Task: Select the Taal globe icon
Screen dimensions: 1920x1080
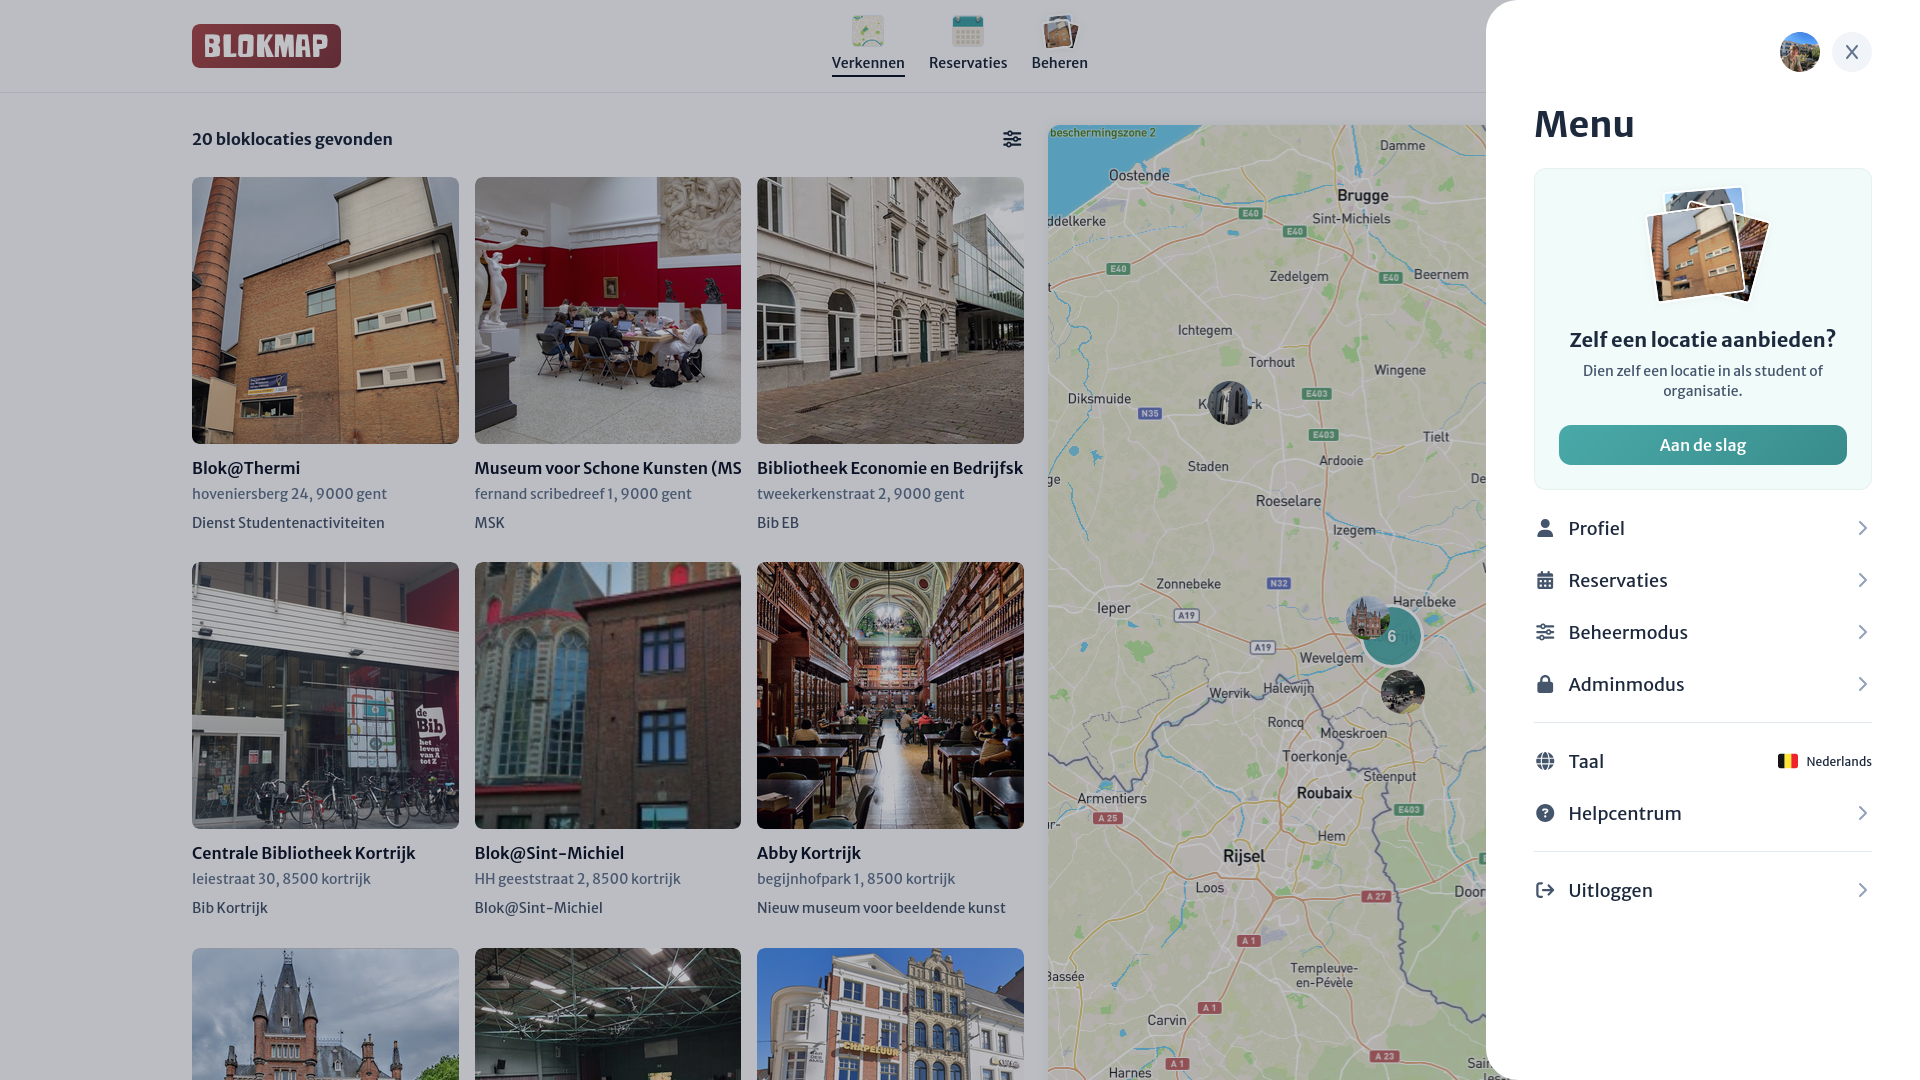Action: pos(1545,760)
